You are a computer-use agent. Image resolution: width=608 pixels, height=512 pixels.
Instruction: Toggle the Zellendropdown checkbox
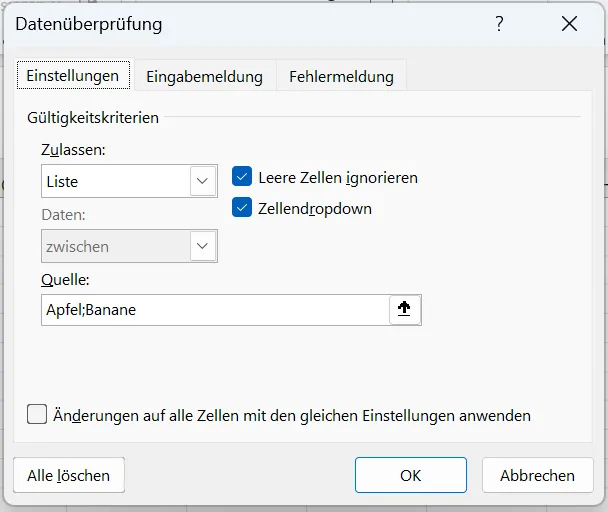tap(242, 208)
